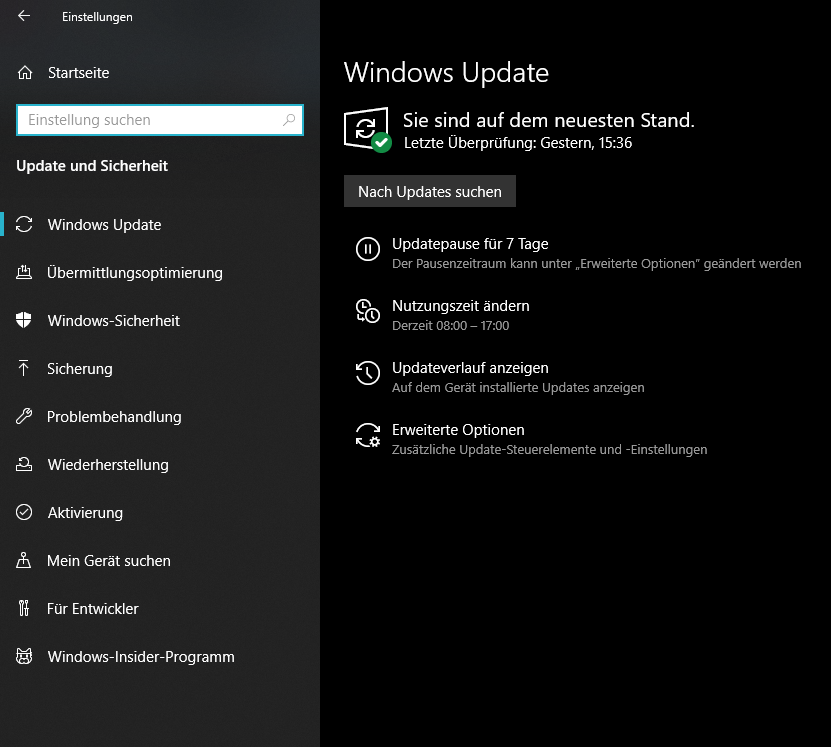
Task: Click the Mein Gerät suchen icon
Action: [24, 560]
